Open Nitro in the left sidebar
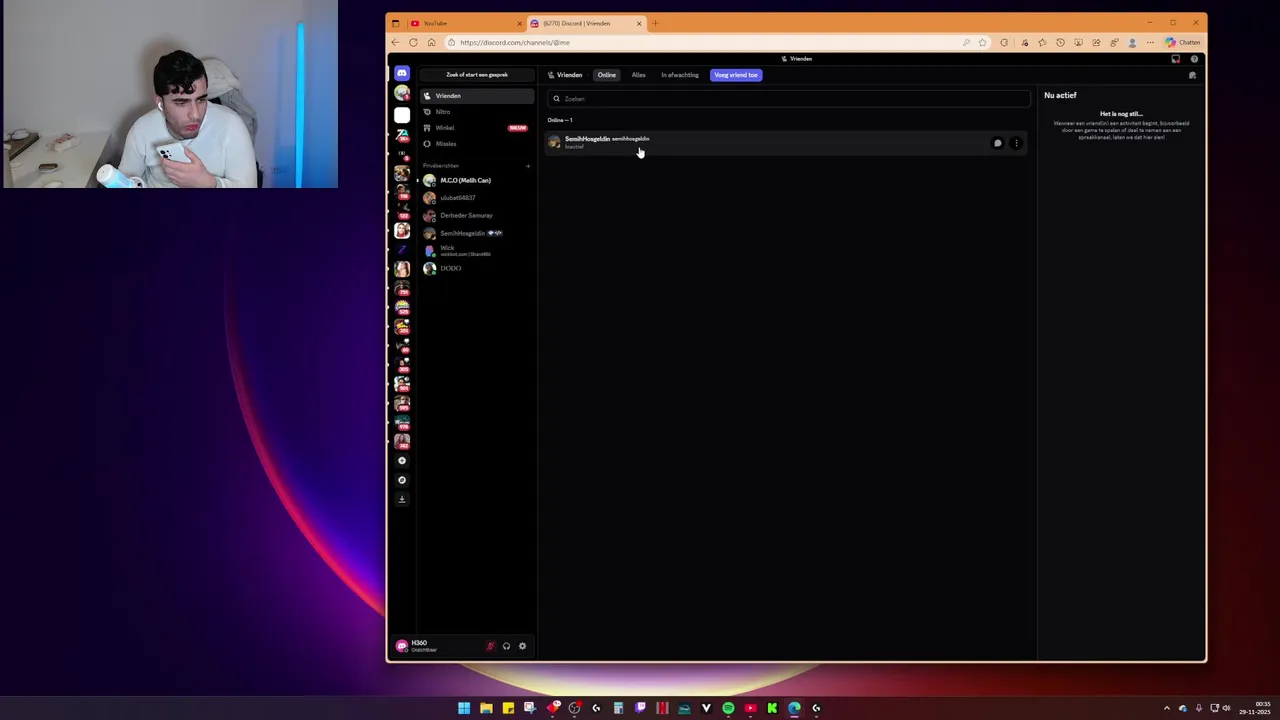The width and height of the screenshot is (1280, 720). pos(477,112)
